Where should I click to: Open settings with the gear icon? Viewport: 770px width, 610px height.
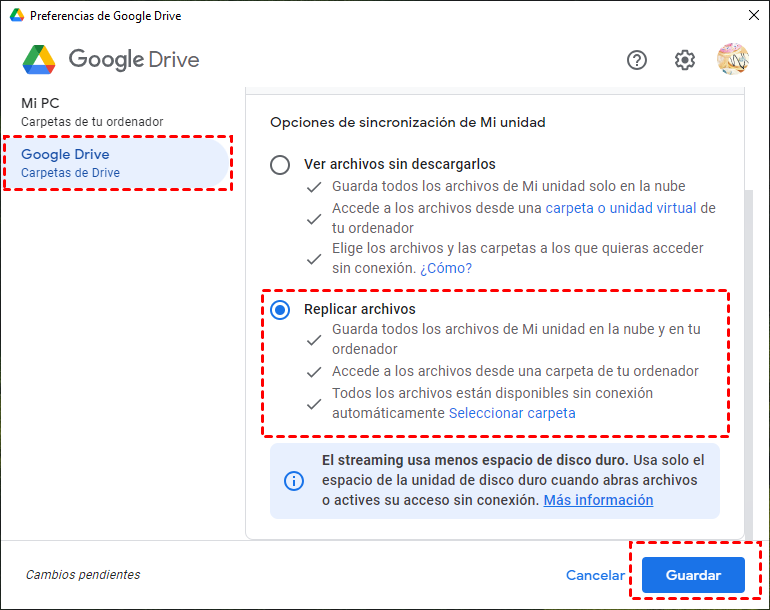click(685, 60)
